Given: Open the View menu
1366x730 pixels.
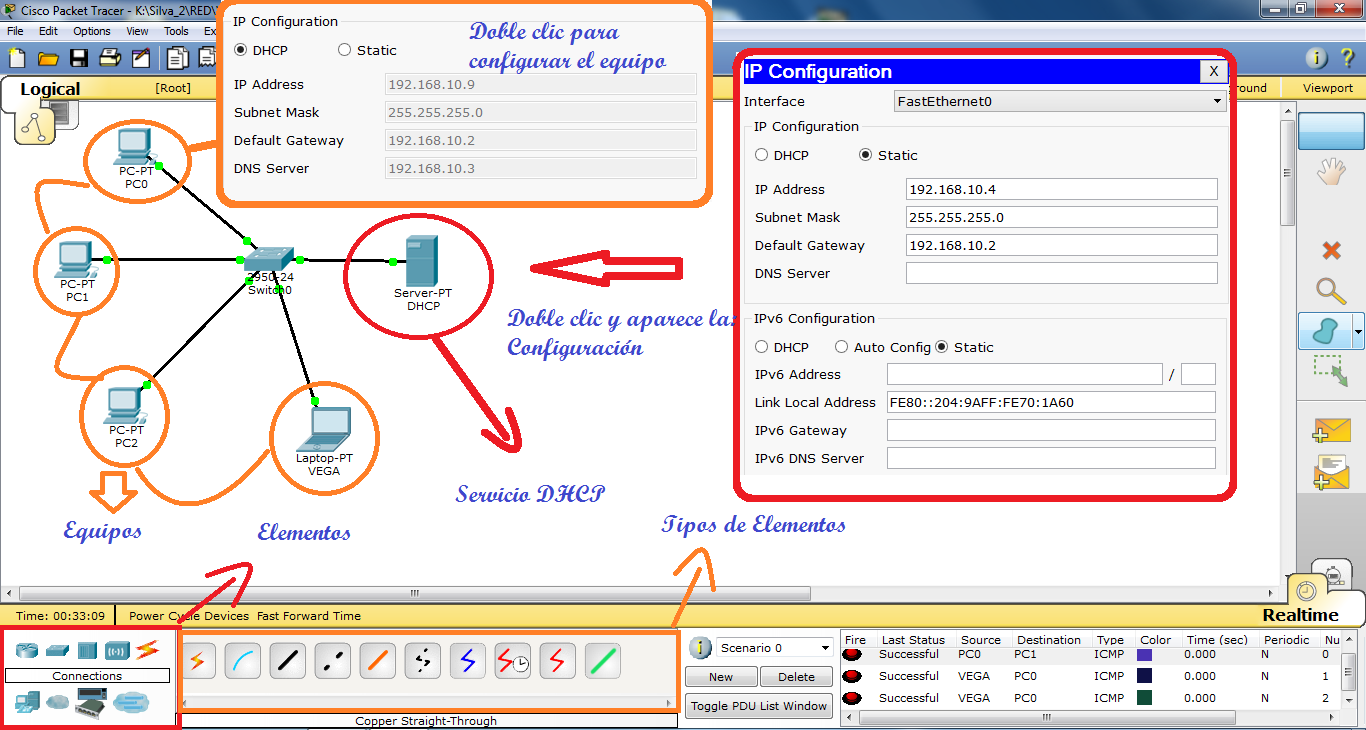Looking at the screenshot, I should tap(138, 31).
